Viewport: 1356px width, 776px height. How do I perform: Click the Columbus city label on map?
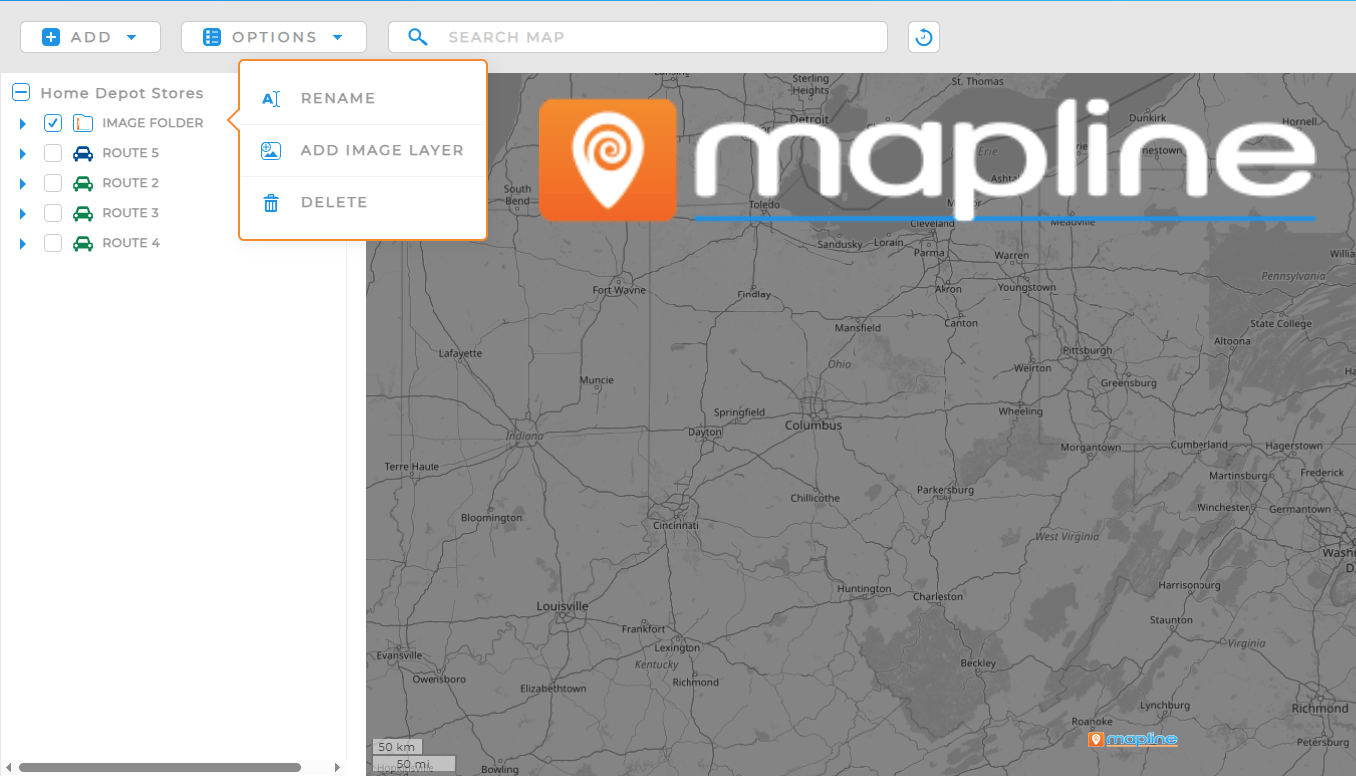tap(813, 425)
